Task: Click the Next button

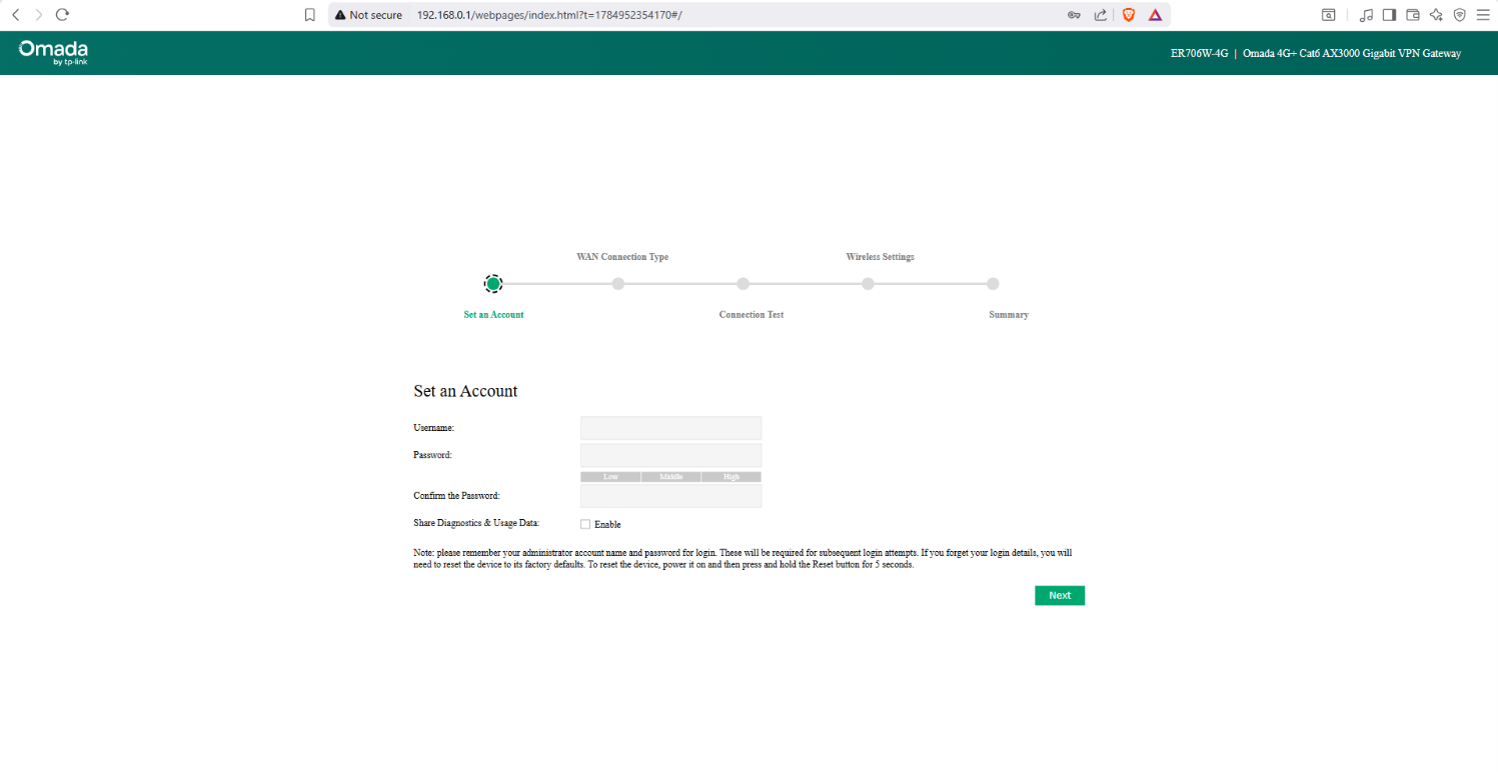Action: [1060, 595]
